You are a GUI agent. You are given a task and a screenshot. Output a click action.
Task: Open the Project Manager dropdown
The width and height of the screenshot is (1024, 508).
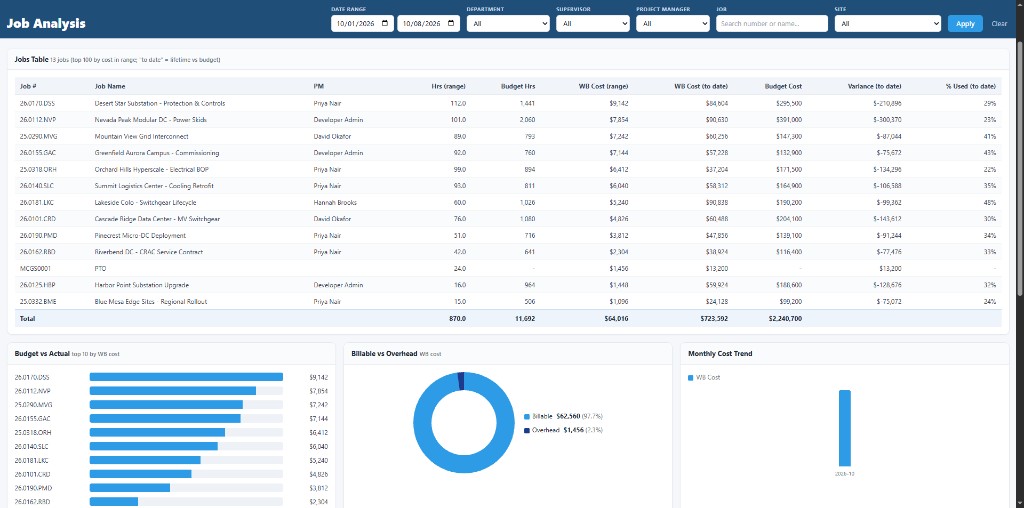(x=673, y=24)
